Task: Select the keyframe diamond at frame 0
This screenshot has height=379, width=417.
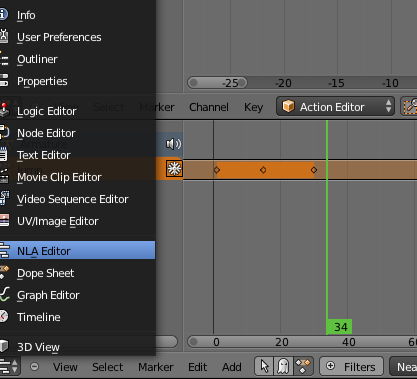Action: point(217,170)
